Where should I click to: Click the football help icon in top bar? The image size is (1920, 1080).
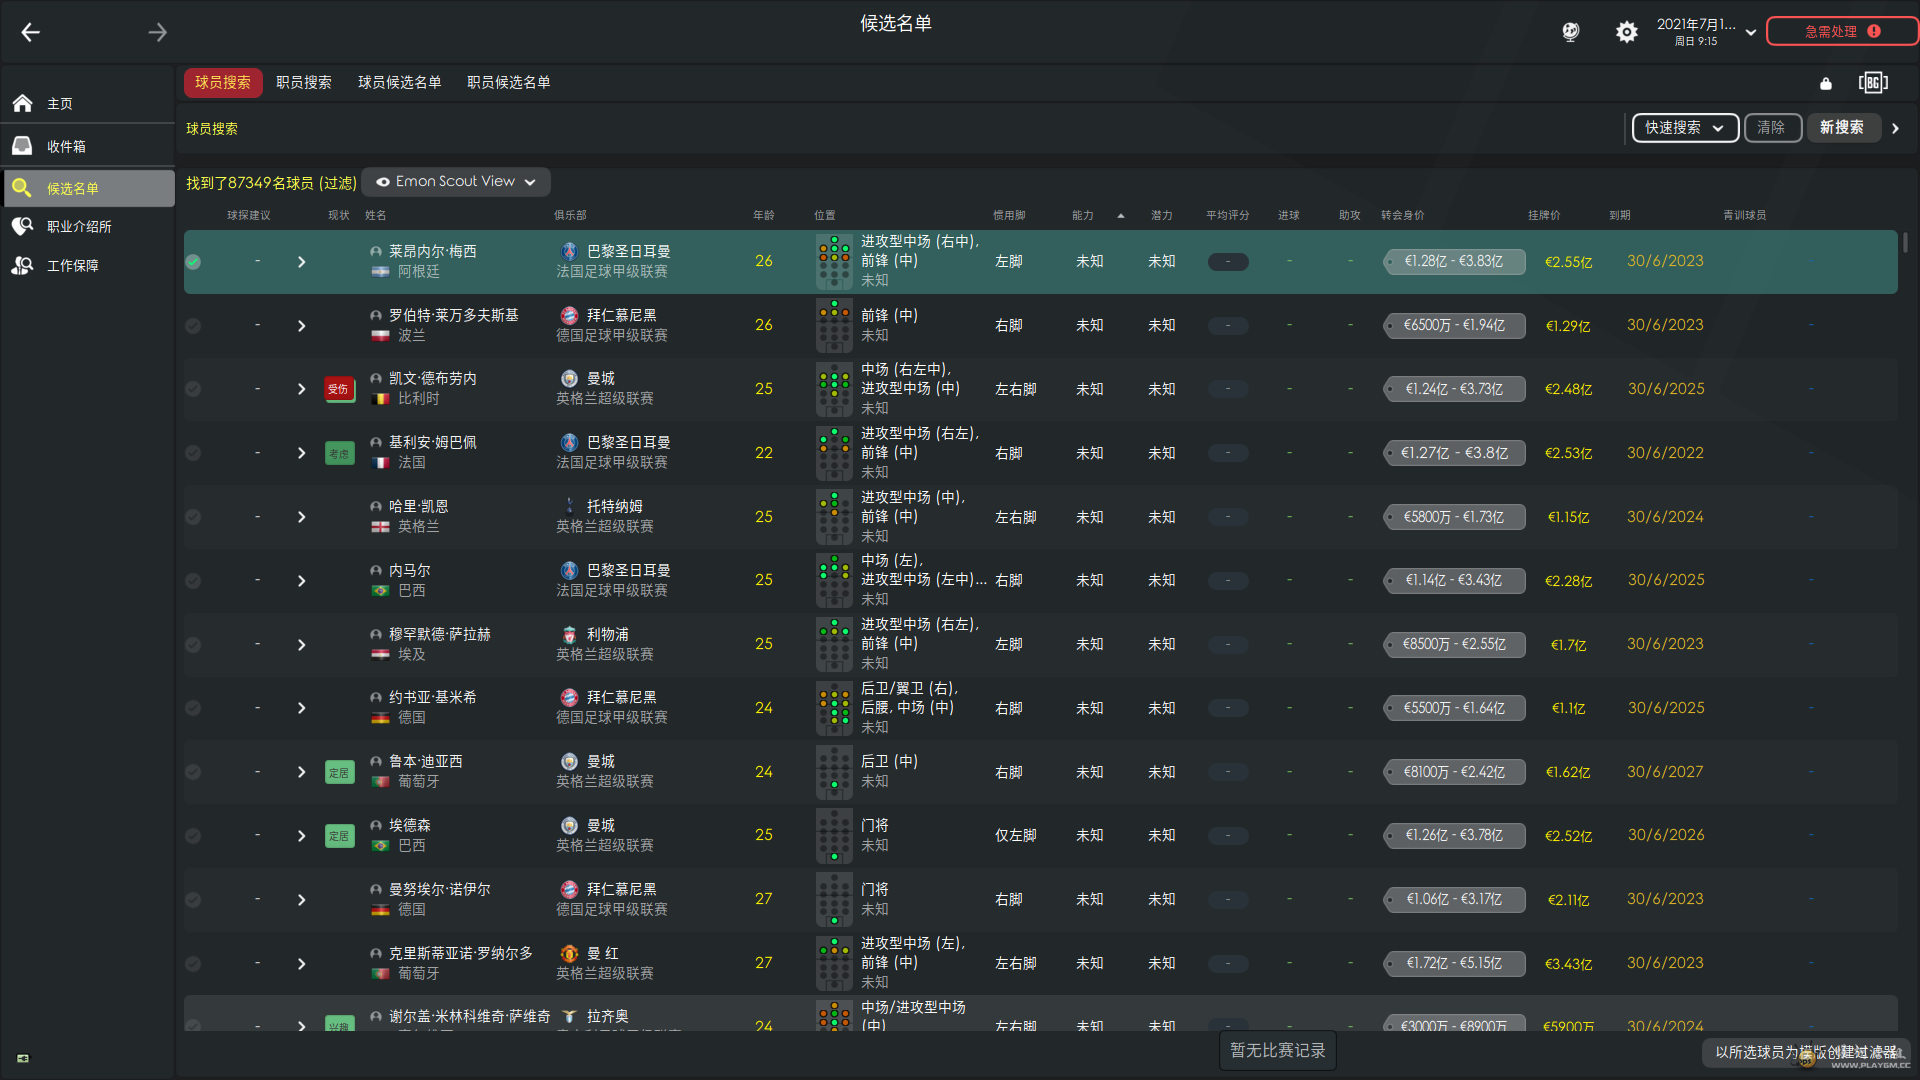1570,32
